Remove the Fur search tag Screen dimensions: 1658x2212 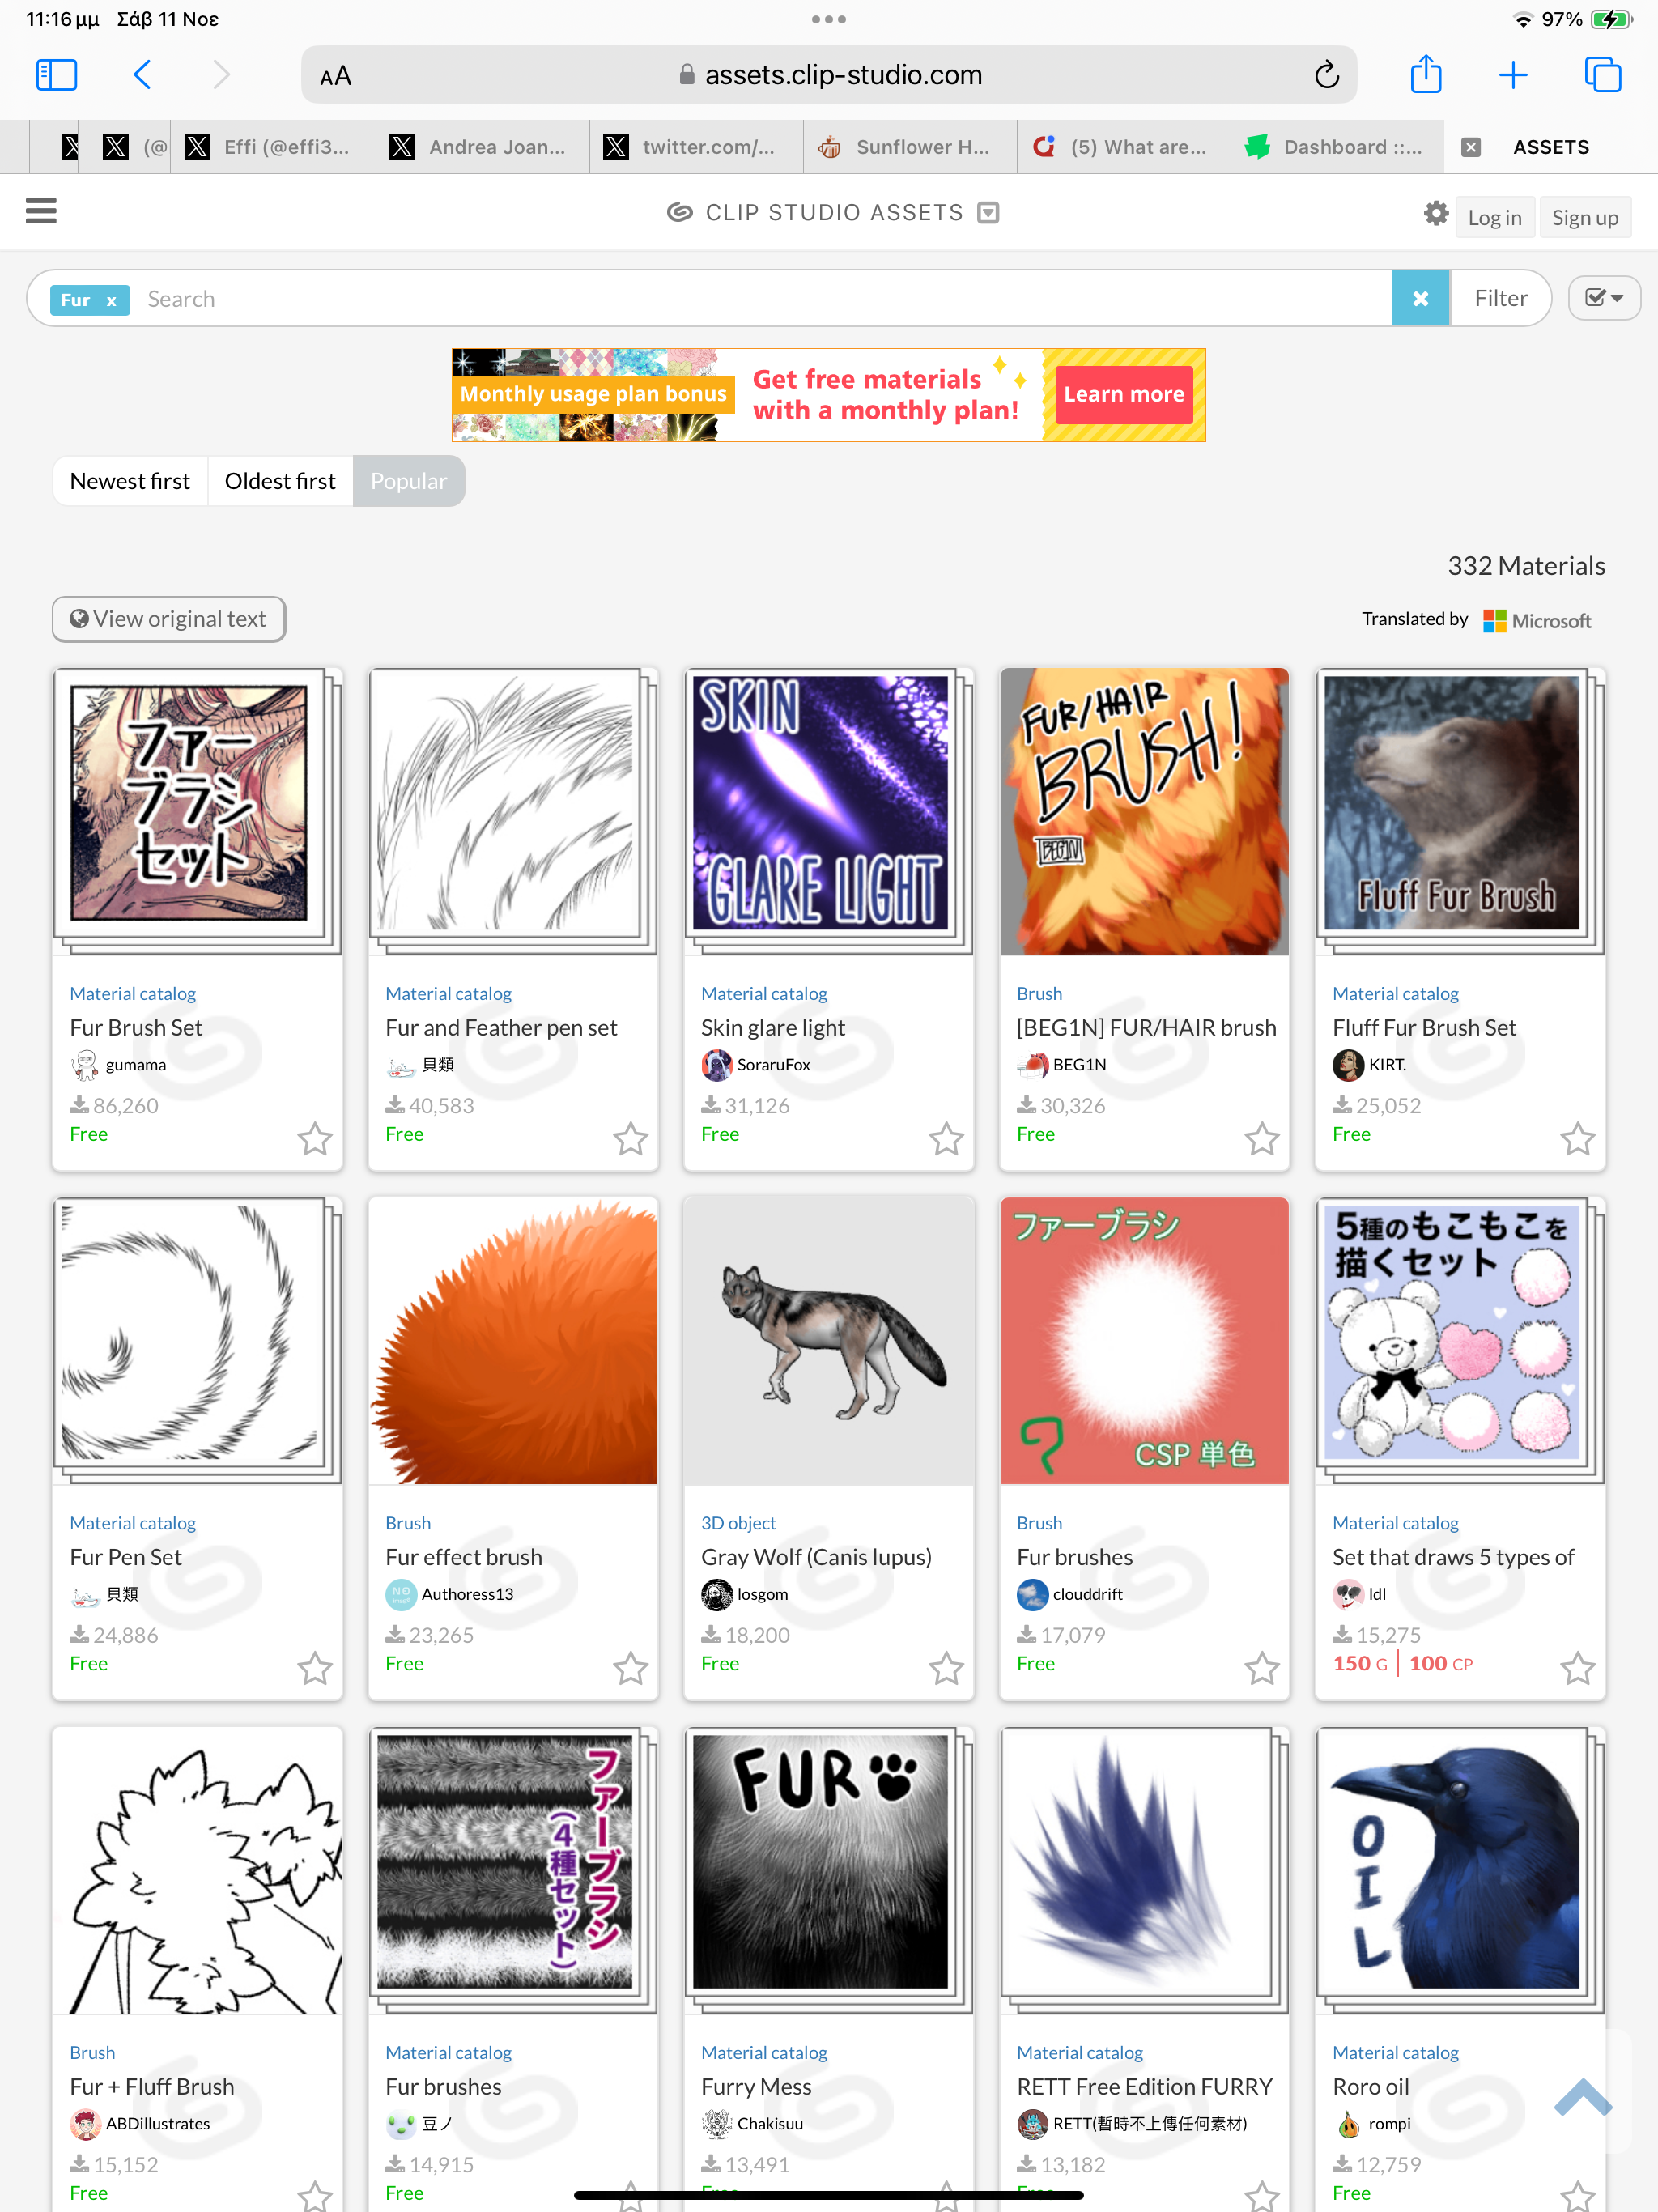111,300
